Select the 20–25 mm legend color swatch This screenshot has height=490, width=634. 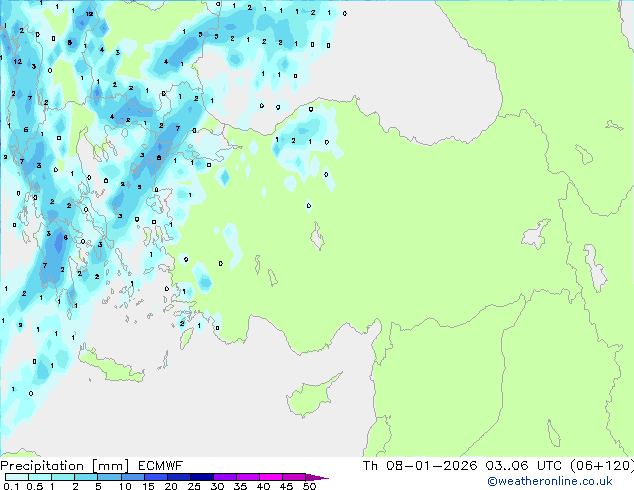click(178, 477)
